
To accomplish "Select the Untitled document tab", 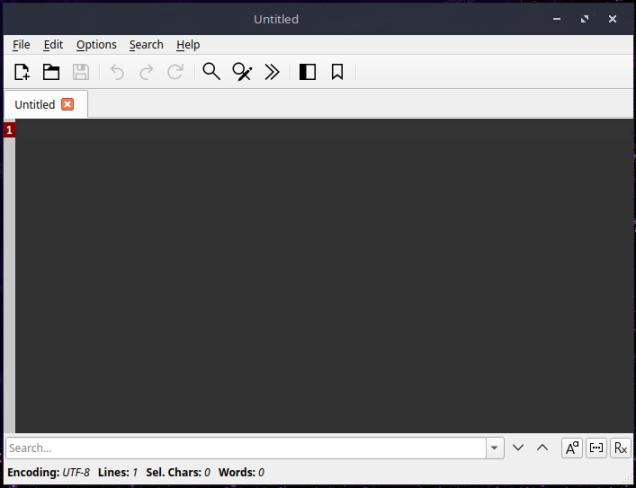I will click(45, 104).
